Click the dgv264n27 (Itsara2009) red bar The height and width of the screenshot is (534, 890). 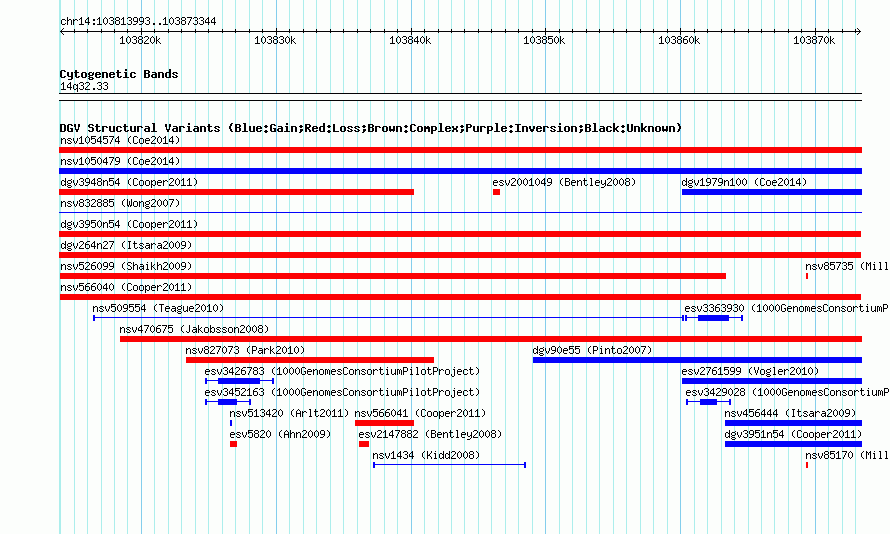tap(460, 255)
